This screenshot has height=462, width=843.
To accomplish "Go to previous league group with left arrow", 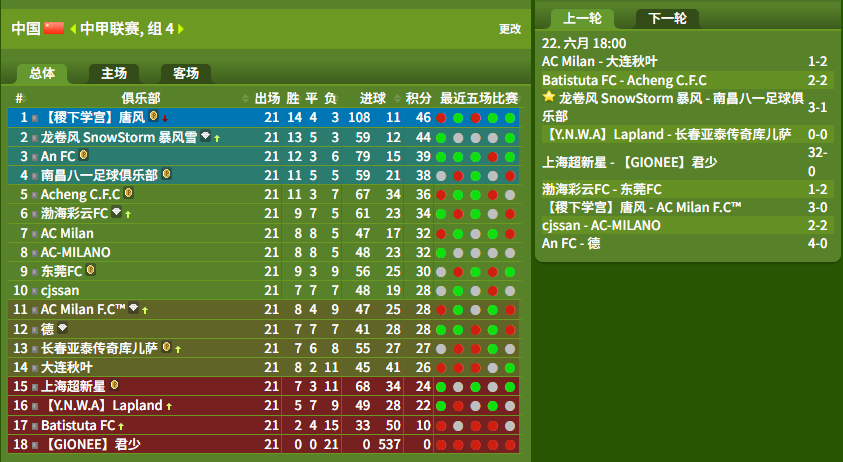I will [x=73, y=29].
